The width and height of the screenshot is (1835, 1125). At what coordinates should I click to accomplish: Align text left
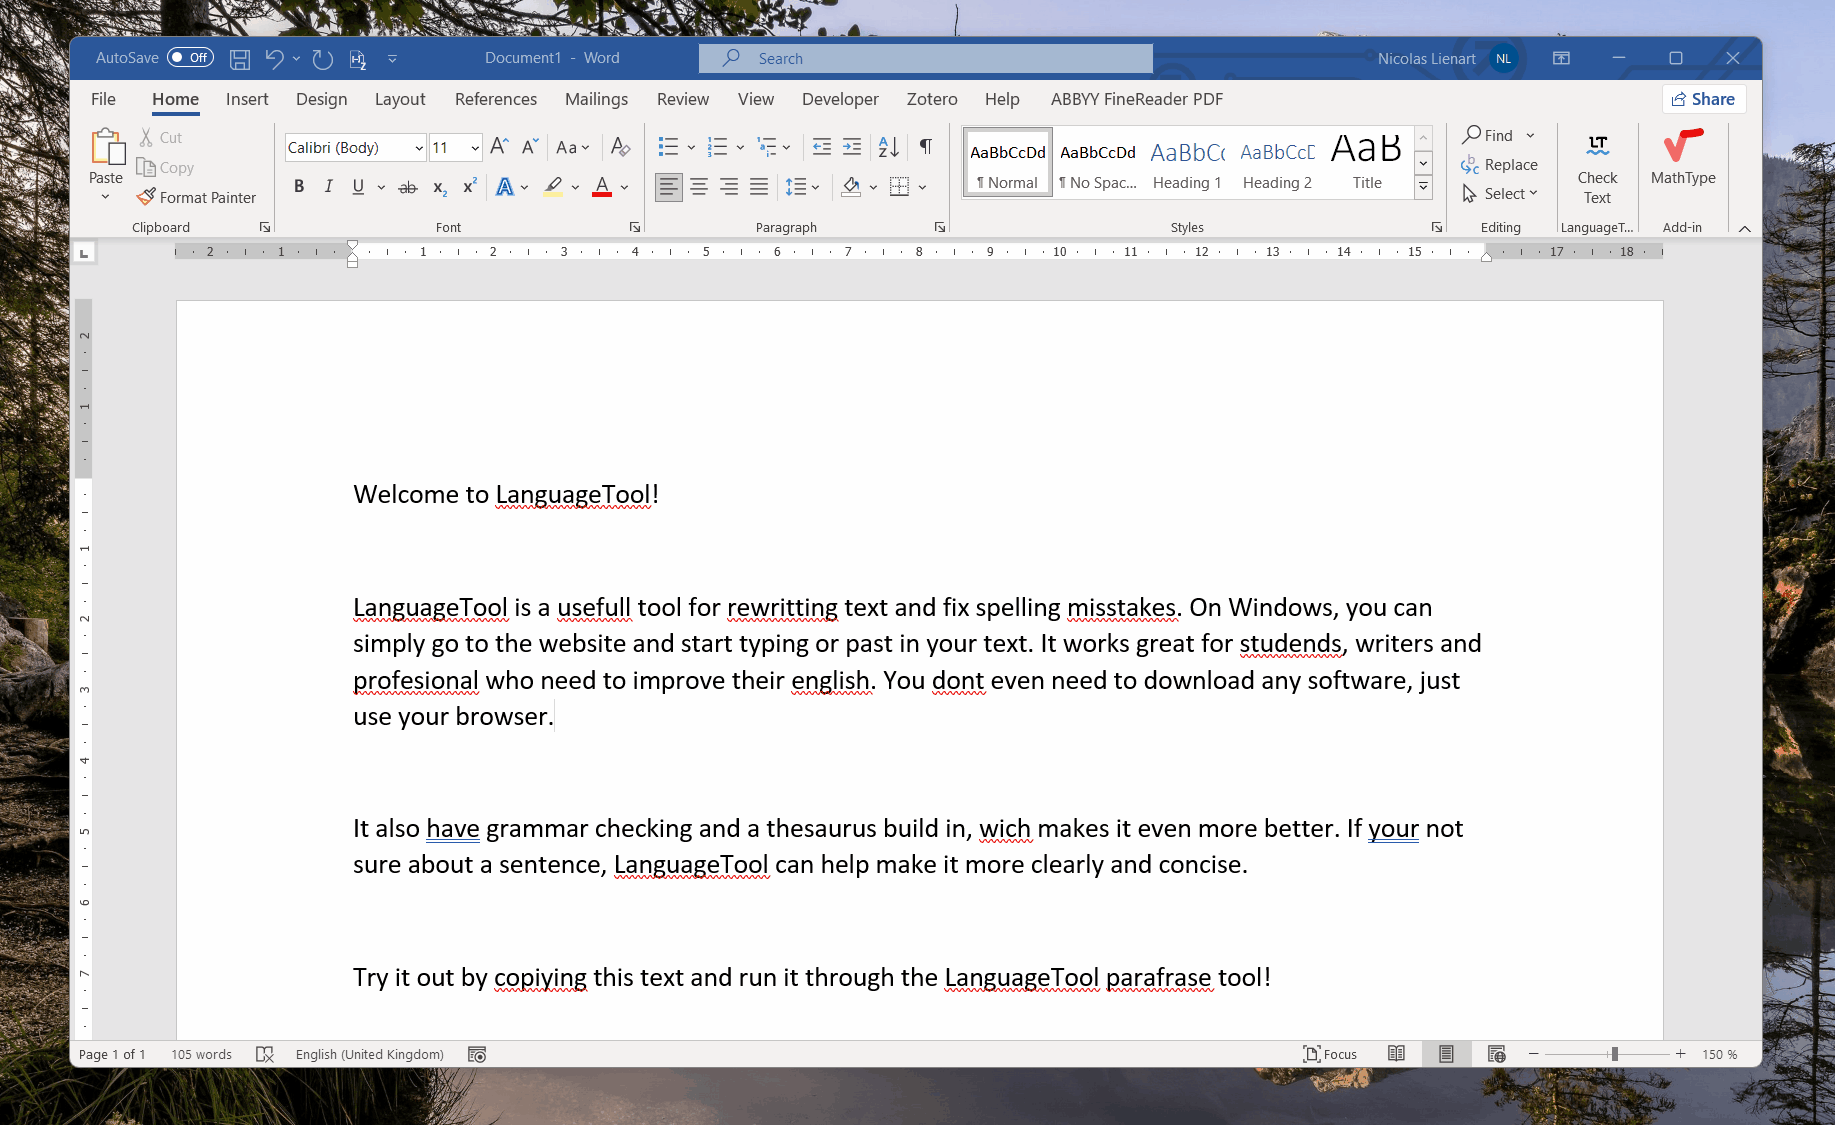(669, 187)
